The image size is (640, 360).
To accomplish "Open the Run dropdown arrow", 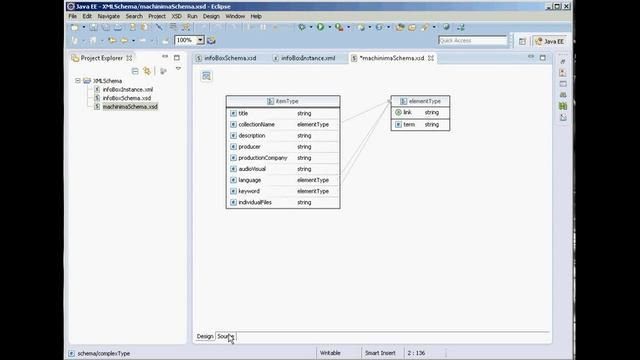I will [330, 27].
